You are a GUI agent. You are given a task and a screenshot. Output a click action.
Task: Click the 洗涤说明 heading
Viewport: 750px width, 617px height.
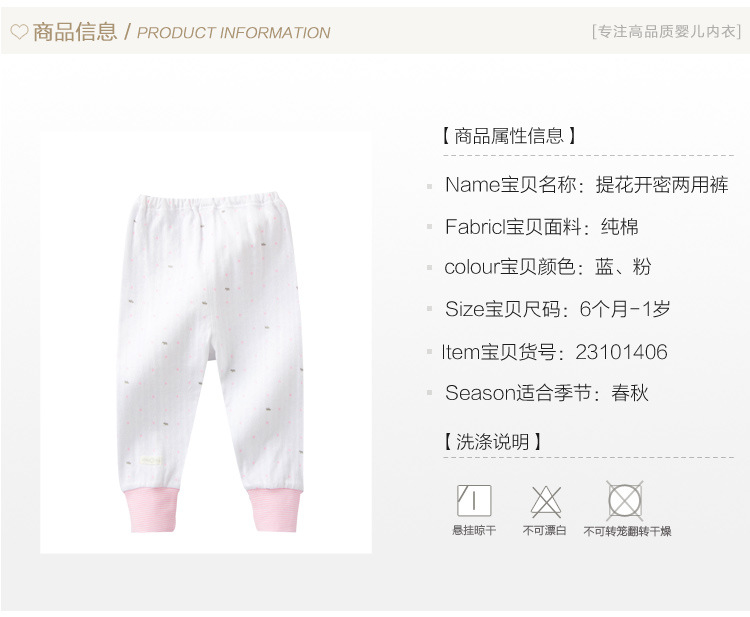492,441
